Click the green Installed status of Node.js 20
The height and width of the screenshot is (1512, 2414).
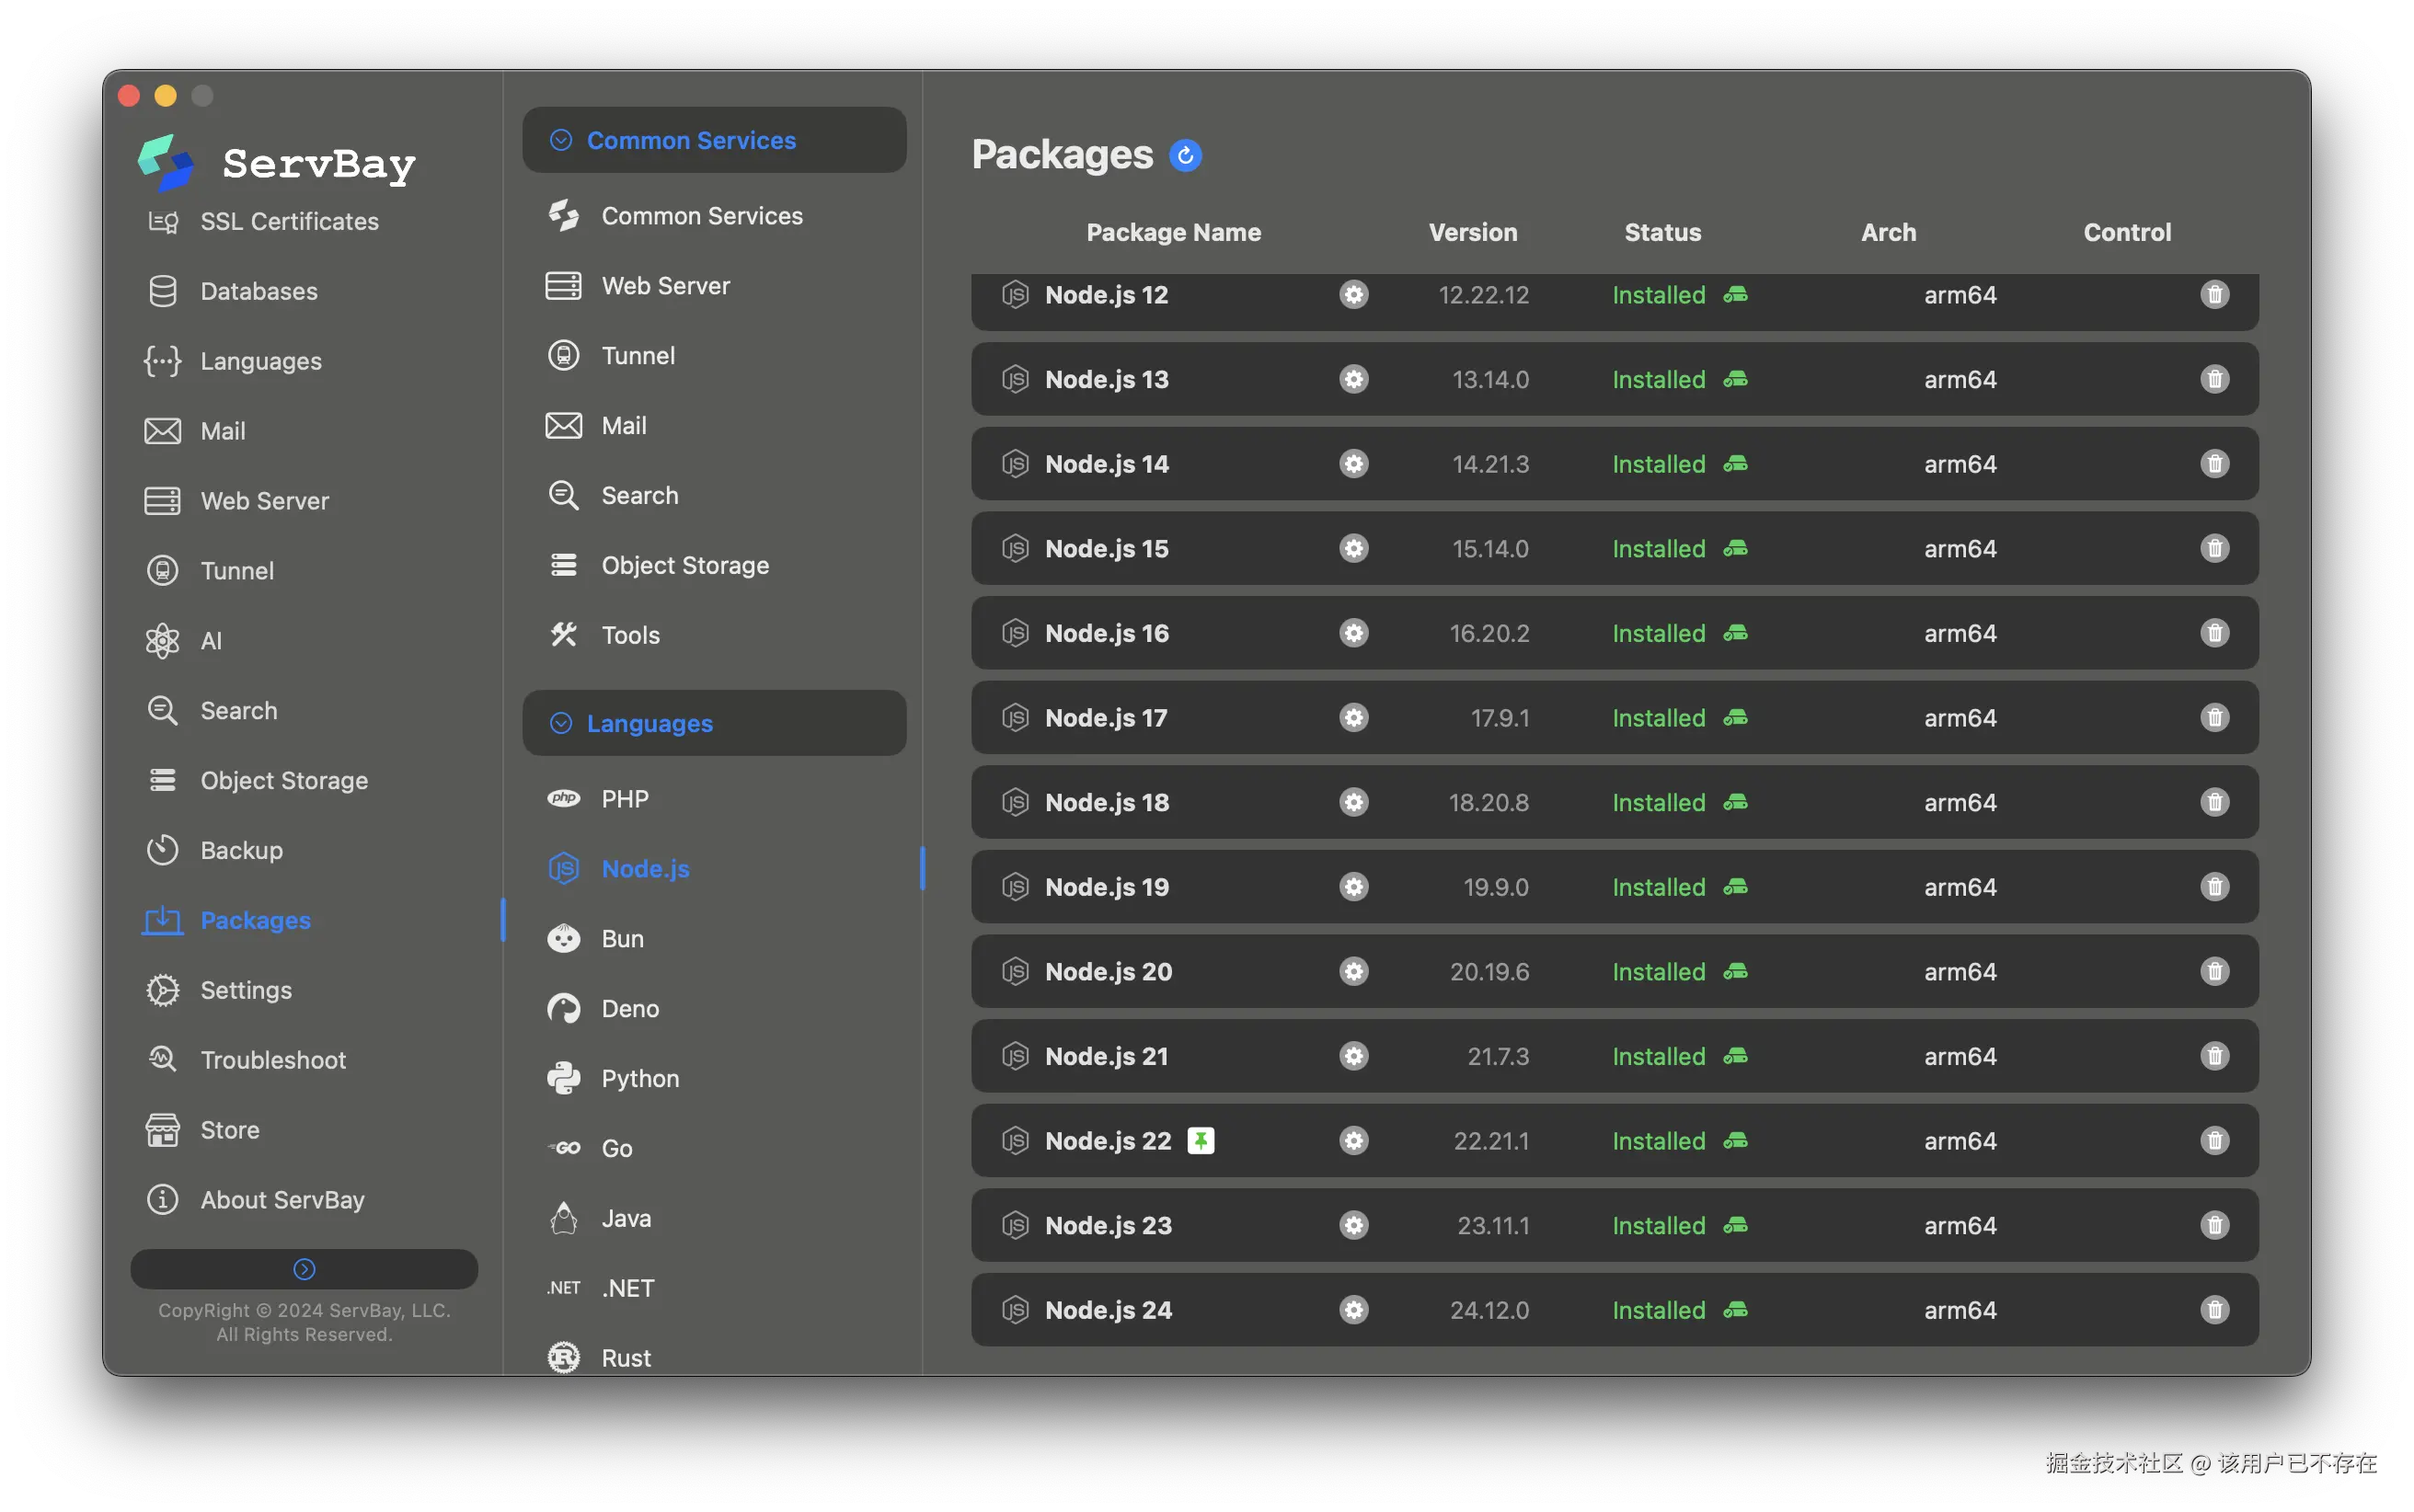click(x=1658, y=972)
